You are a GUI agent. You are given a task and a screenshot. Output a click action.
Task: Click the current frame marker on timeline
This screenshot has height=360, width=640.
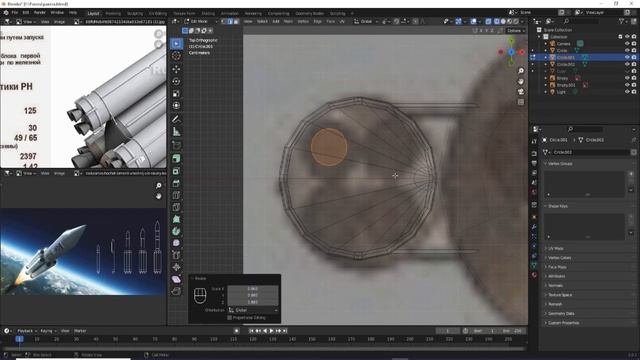[19, 339]
